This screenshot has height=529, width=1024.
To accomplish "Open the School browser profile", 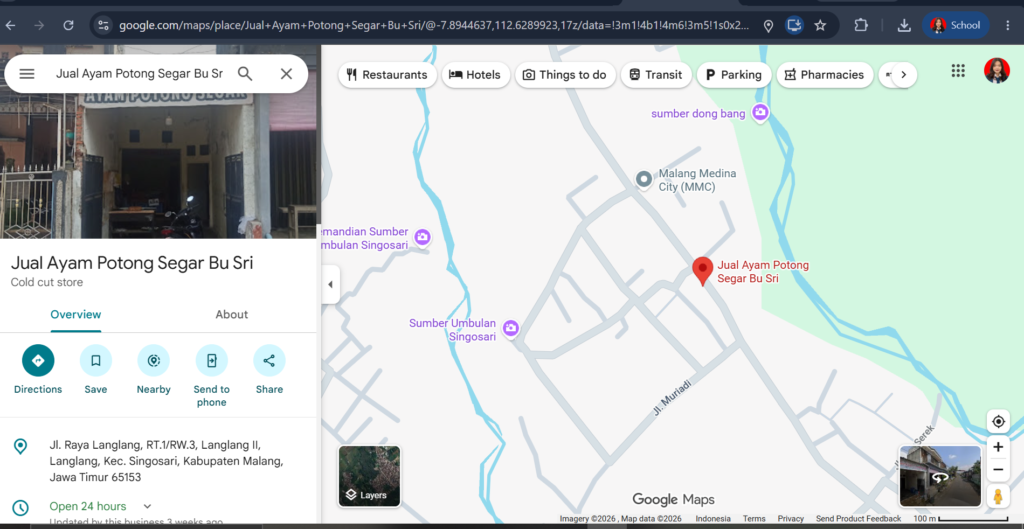I will pos(955,25).
